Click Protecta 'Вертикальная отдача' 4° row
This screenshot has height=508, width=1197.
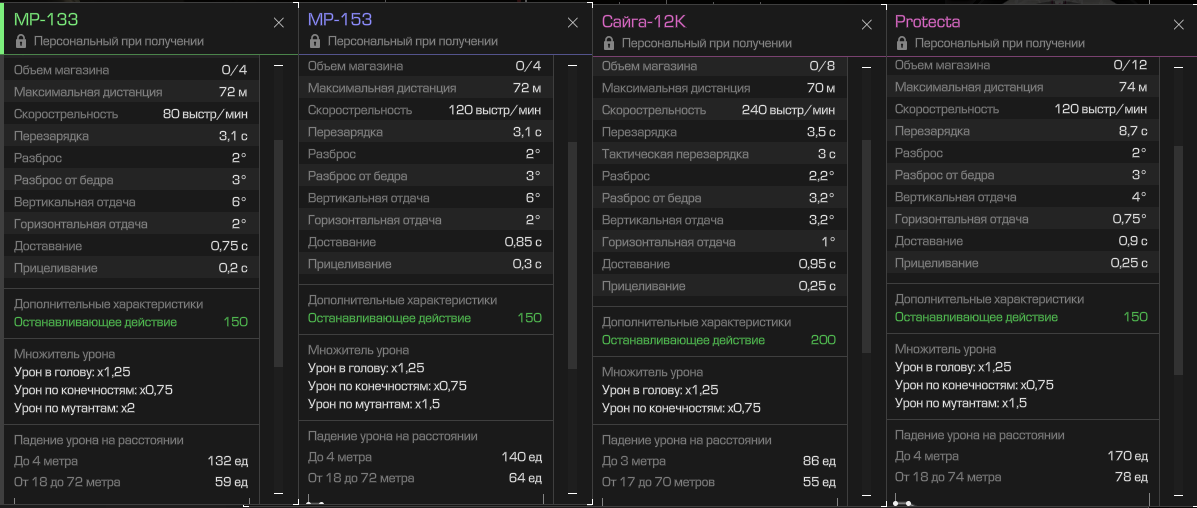pos(1021,197)
